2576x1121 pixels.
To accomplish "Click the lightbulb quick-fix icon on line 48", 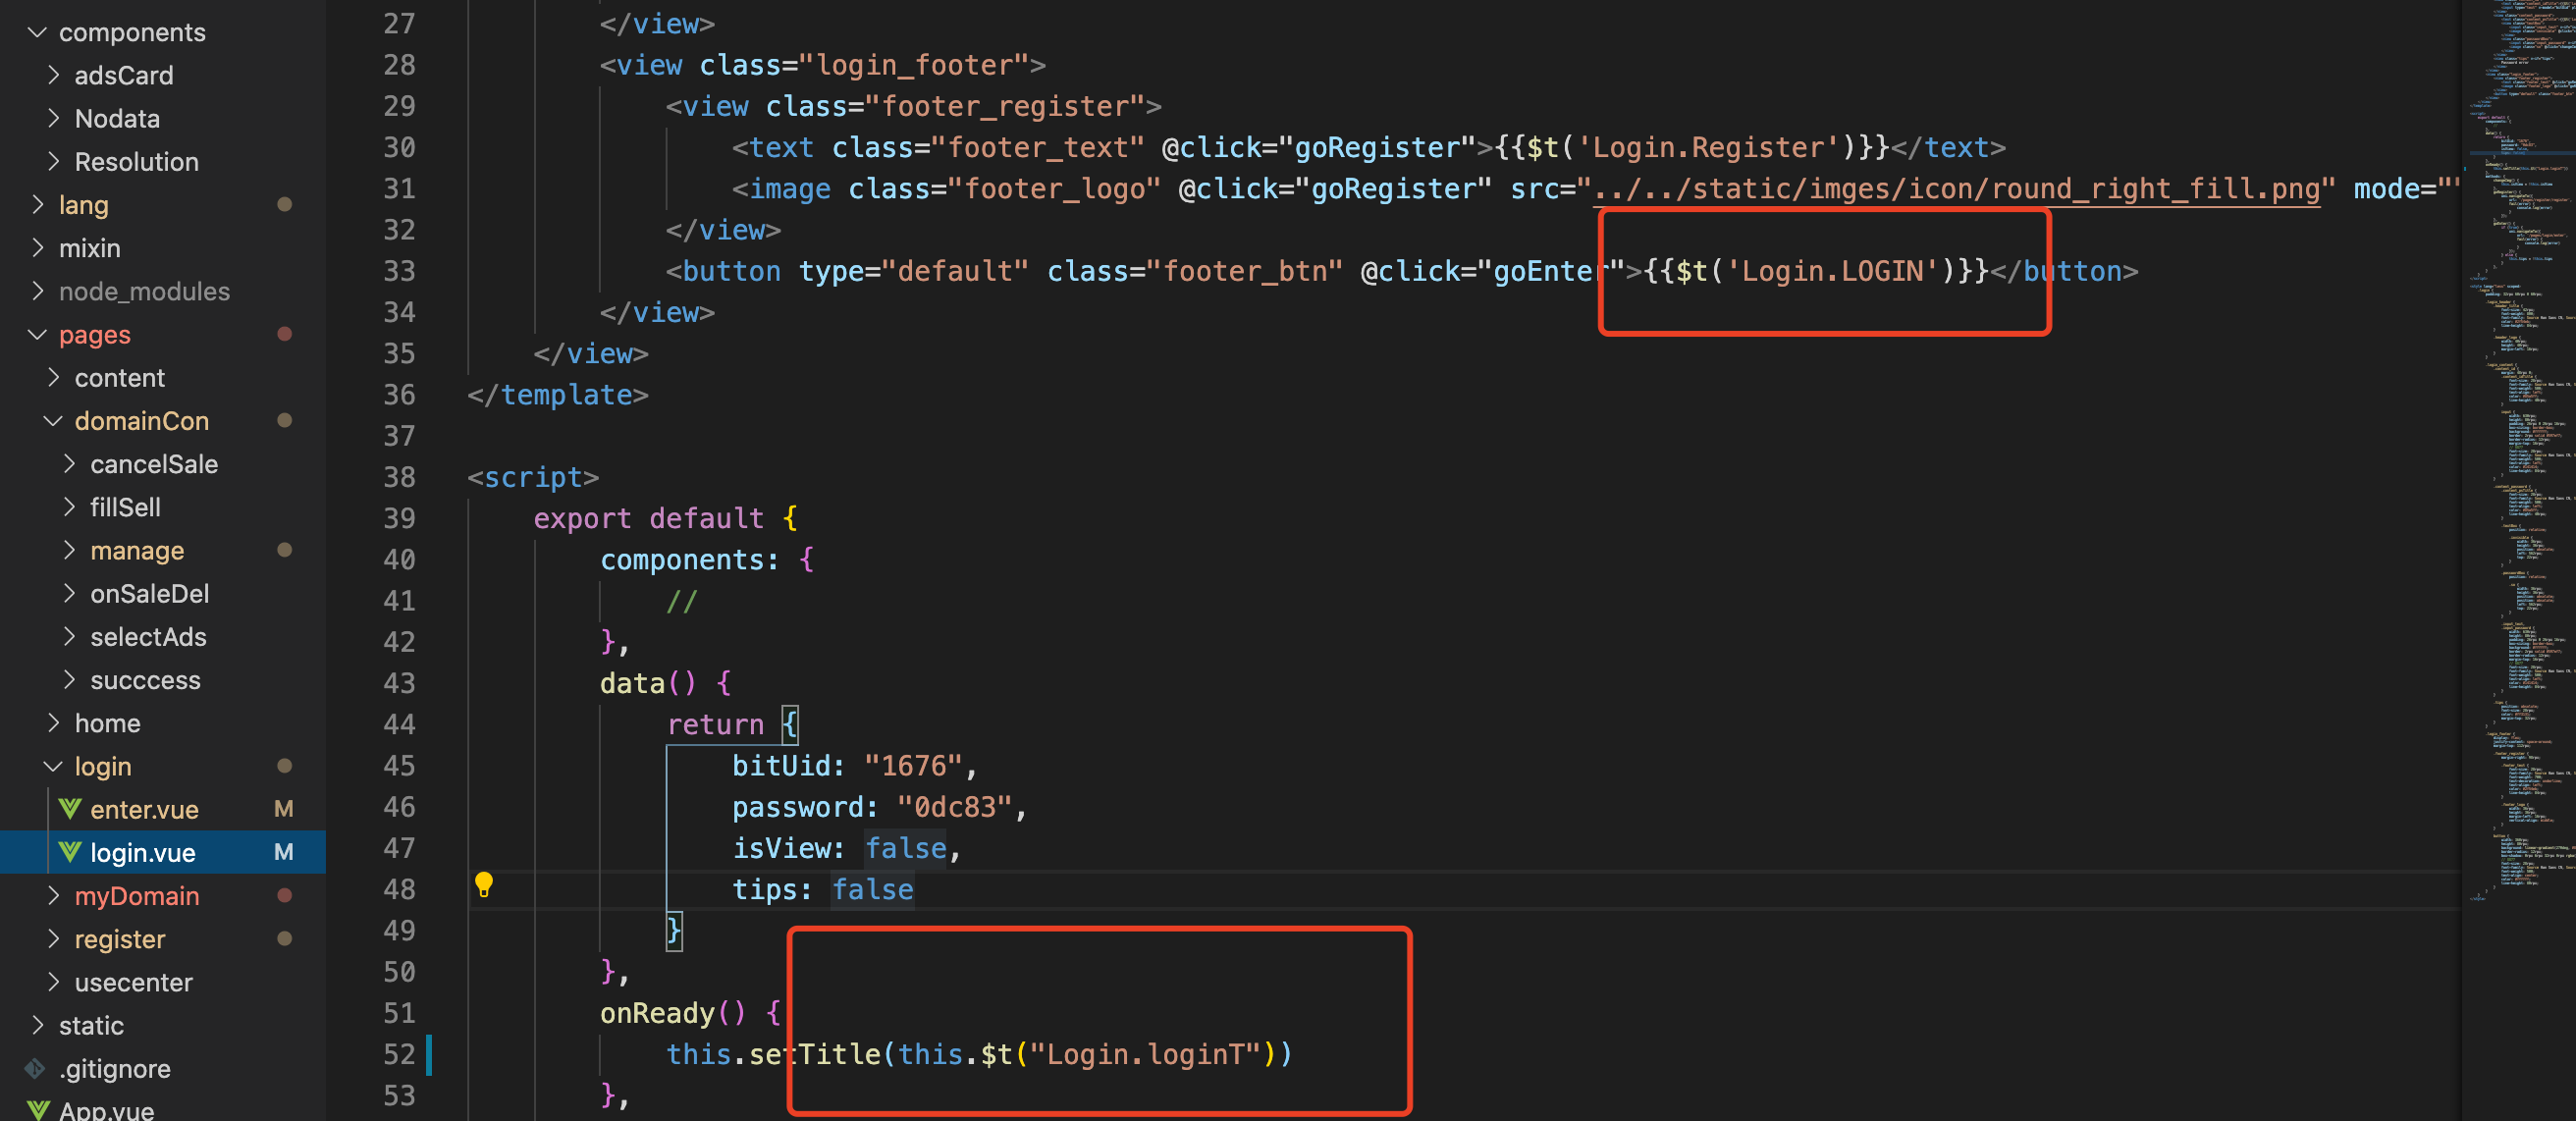I will tap(484, 884).
